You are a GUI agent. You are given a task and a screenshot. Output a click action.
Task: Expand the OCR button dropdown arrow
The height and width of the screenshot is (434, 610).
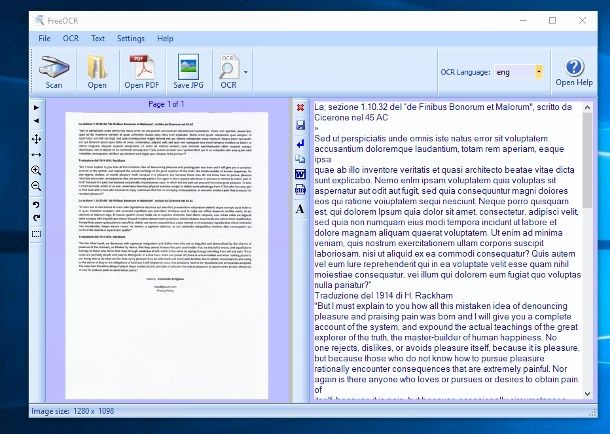[x=245, y=72]
